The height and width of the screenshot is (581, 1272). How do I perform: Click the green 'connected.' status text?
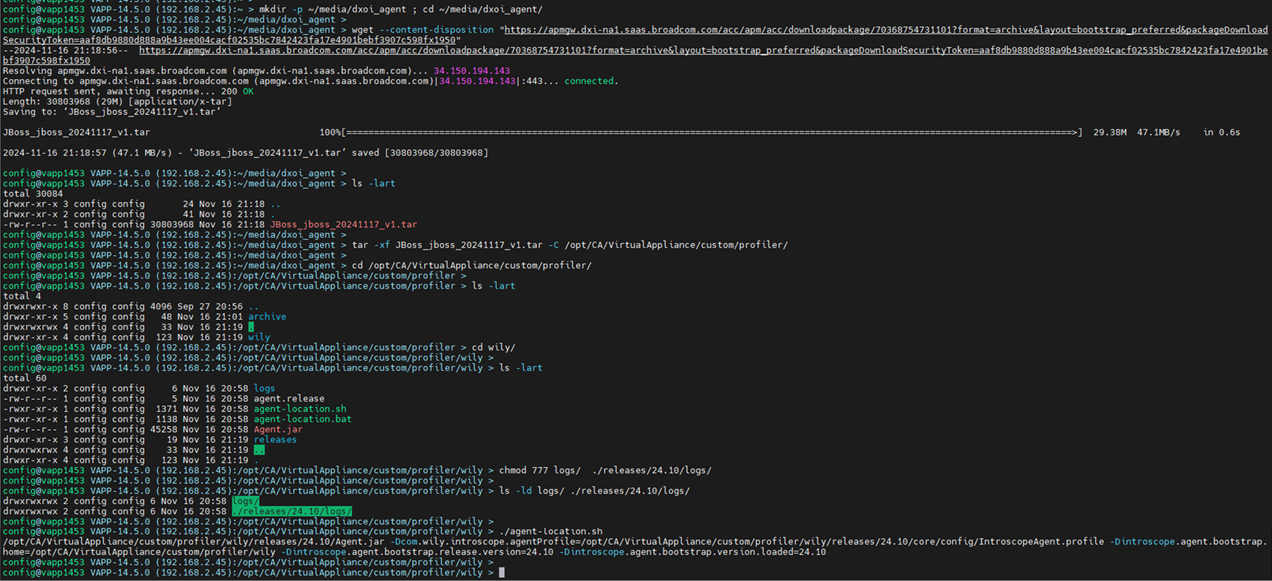[x=591, y=81]
